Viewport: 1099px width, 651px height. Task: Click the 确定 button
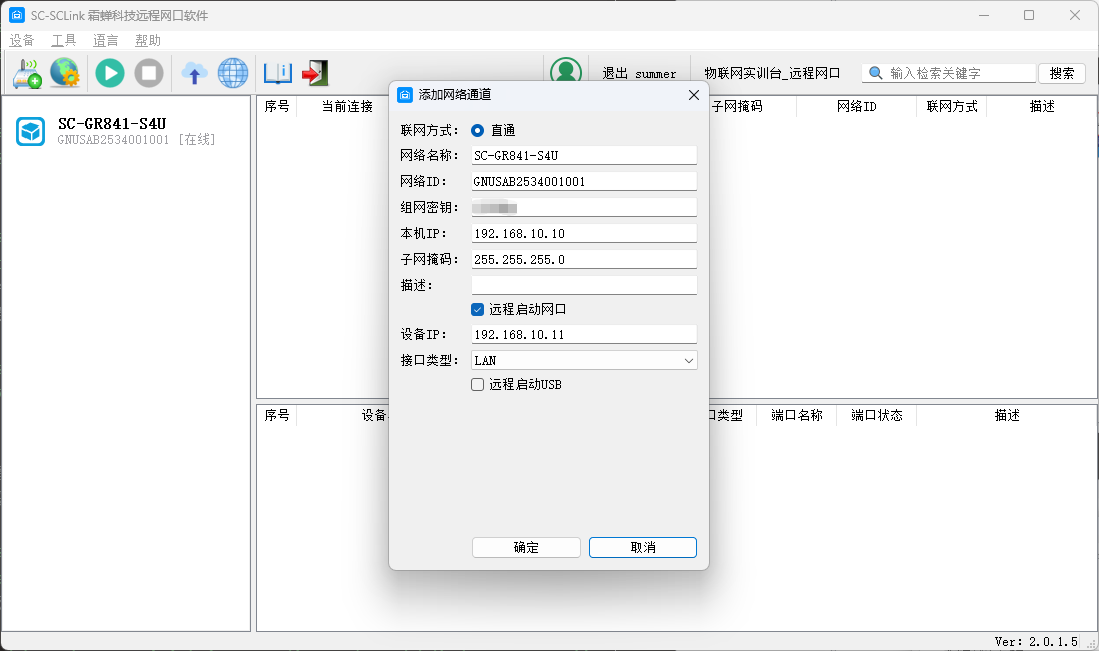pyautogui.click(x=526, y=547)
